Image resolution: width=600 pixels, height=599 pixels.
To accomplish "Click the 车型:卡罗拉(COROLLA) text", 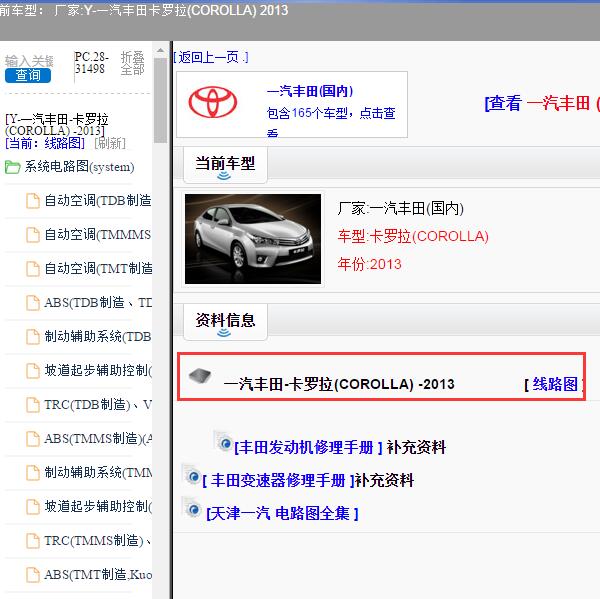I will click(413, 236).
